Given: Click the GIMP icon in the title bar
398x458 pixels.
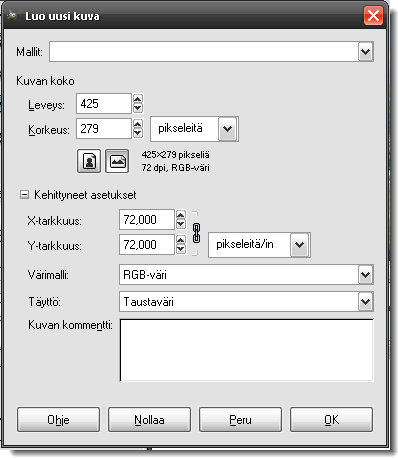Looking at the screenshot, I should tap(13, 15).
